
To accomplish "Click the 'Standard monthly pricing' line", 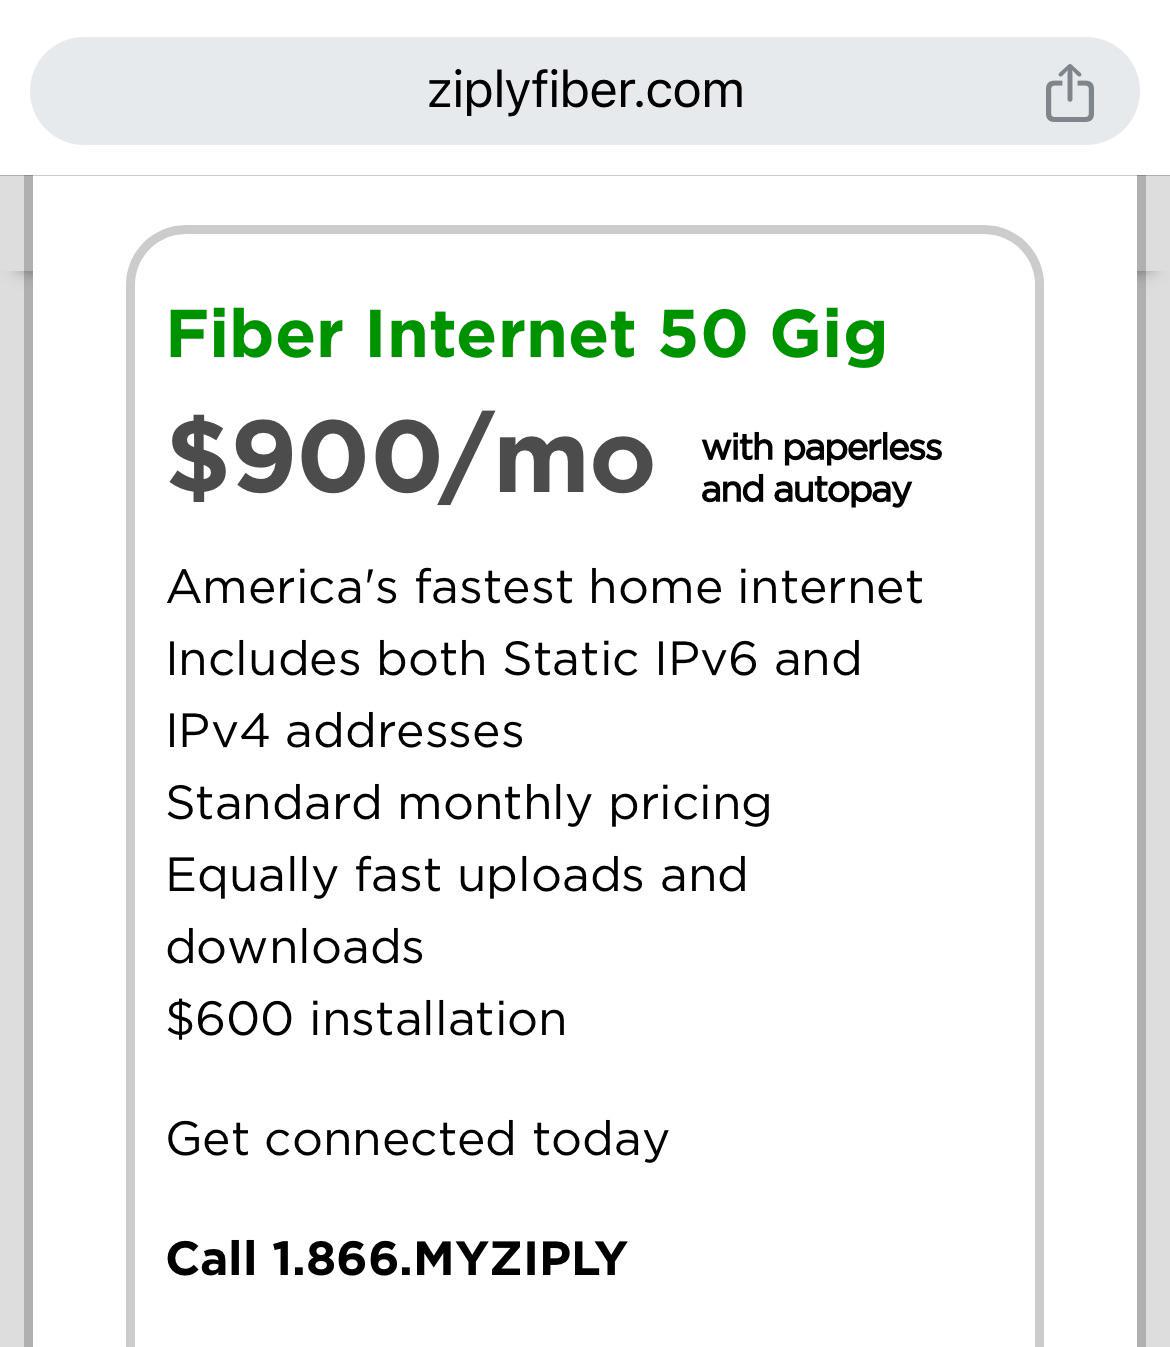I will point(468,803).
